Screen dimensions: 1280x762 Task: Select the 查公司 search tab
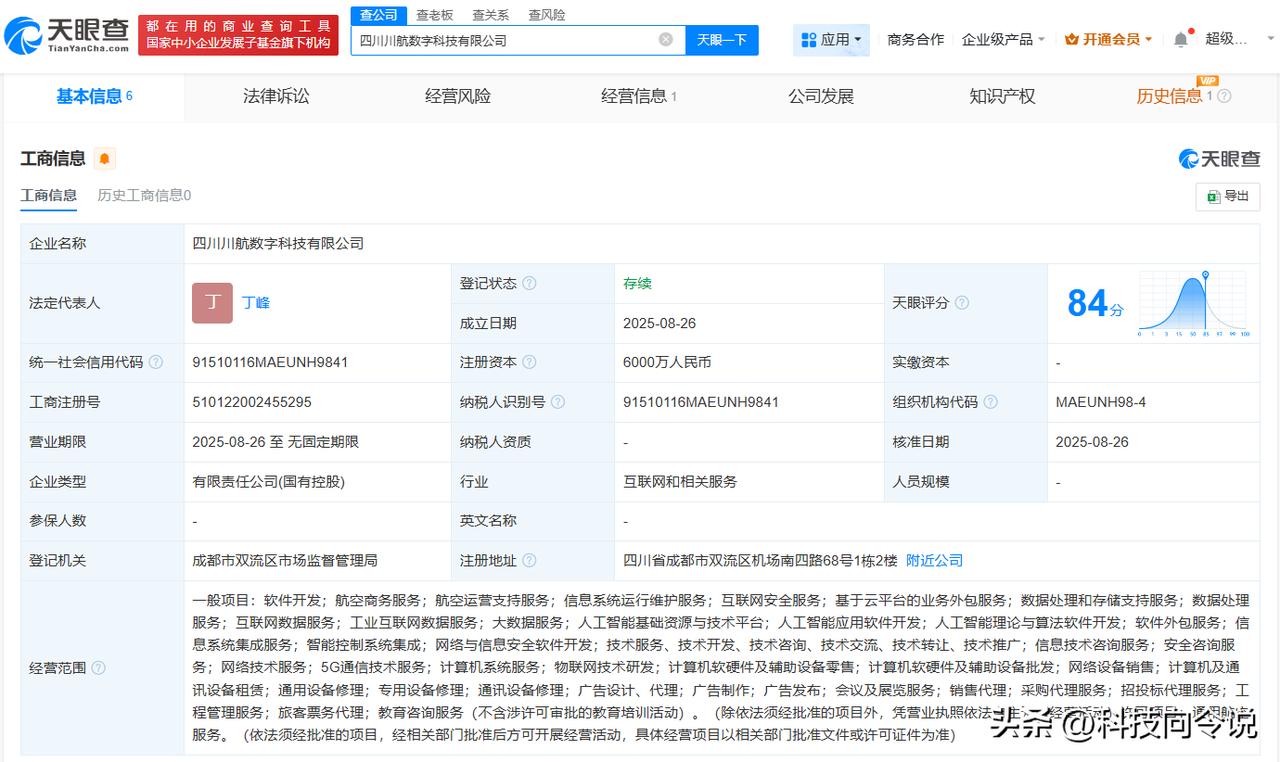[x=378, y=15]
